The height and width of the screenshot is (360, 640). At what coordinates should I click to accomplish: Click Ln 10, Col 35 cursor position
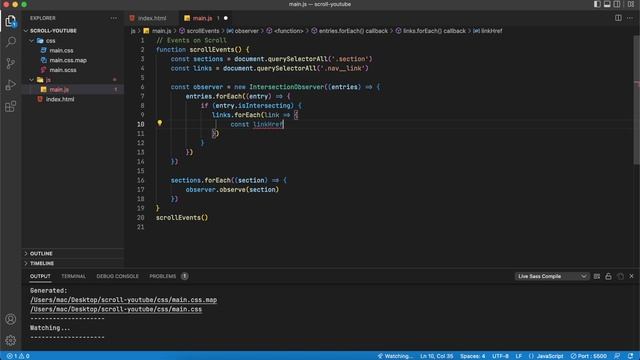pyautogui.click(x=437, y=356)
